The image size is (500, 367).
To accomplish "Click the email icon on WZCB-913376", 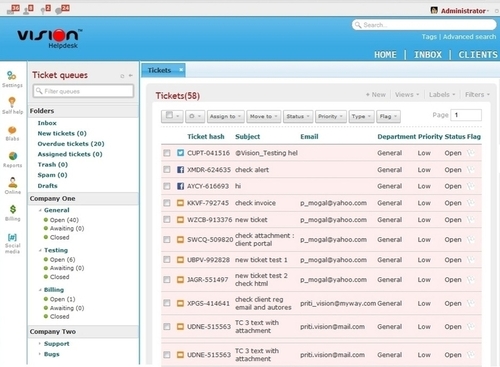I will click(x=180, y=220).
